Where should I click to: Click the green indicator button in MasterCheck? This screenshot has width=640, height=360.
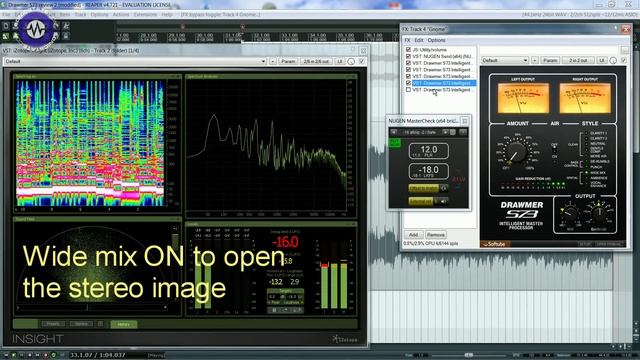pos(395,143)
